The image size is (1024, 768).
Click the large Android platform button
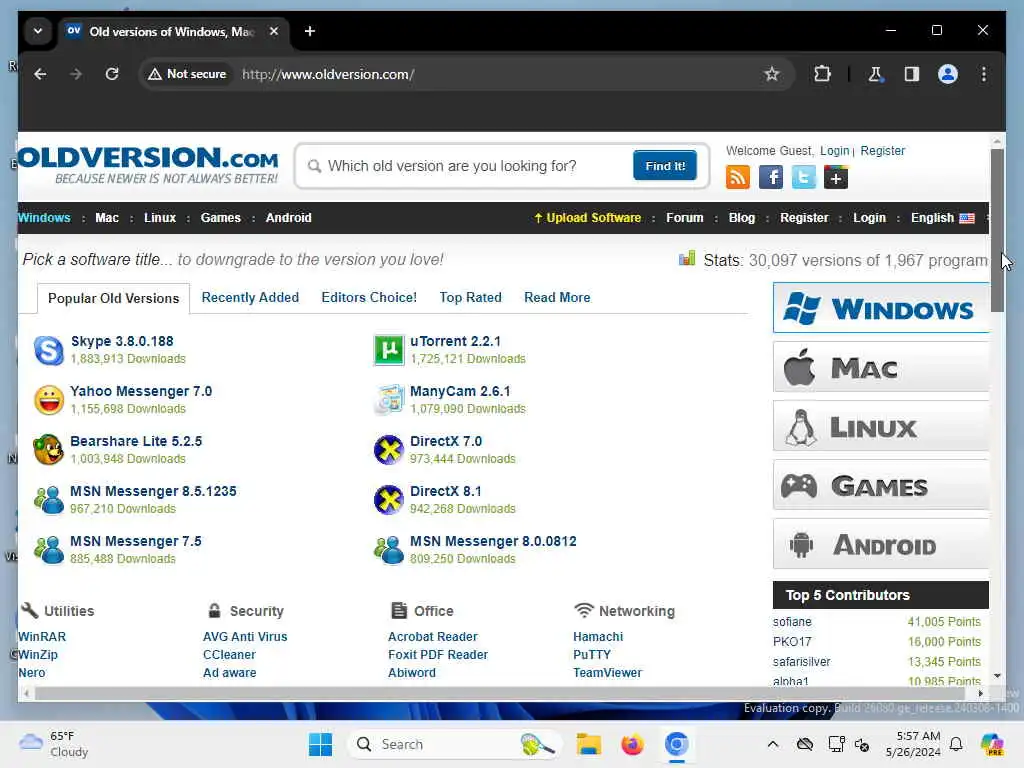tap(881, 543)
